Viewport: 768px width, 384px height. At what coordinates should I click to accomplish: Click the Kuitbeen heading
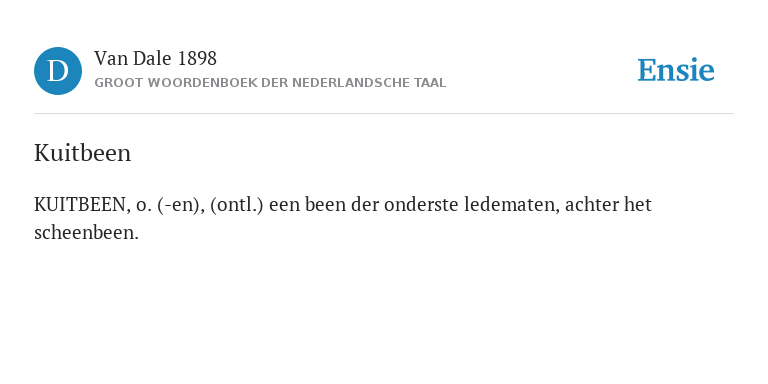82,153
